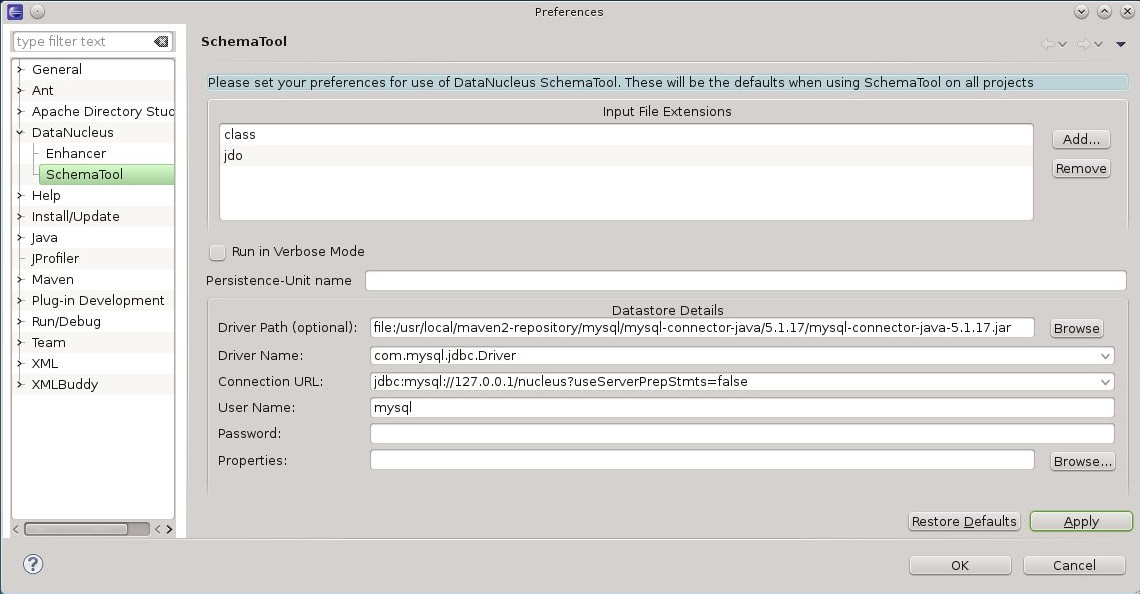Screen dimensions: 1140x594
Task: Collapse the DataNucleus tree node
Action: pyautogui.click(x=19, y=132)
